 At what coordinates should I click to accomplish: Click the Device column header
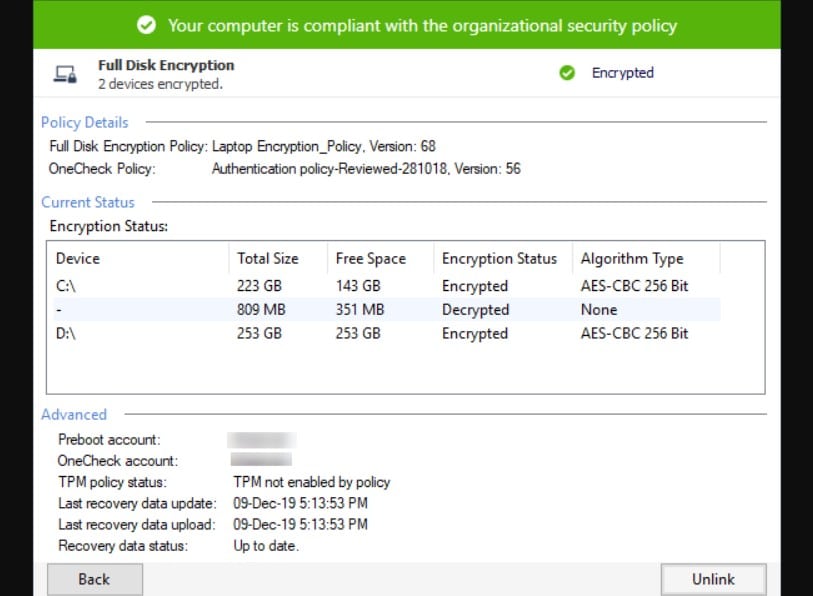(x=137, y=258)
